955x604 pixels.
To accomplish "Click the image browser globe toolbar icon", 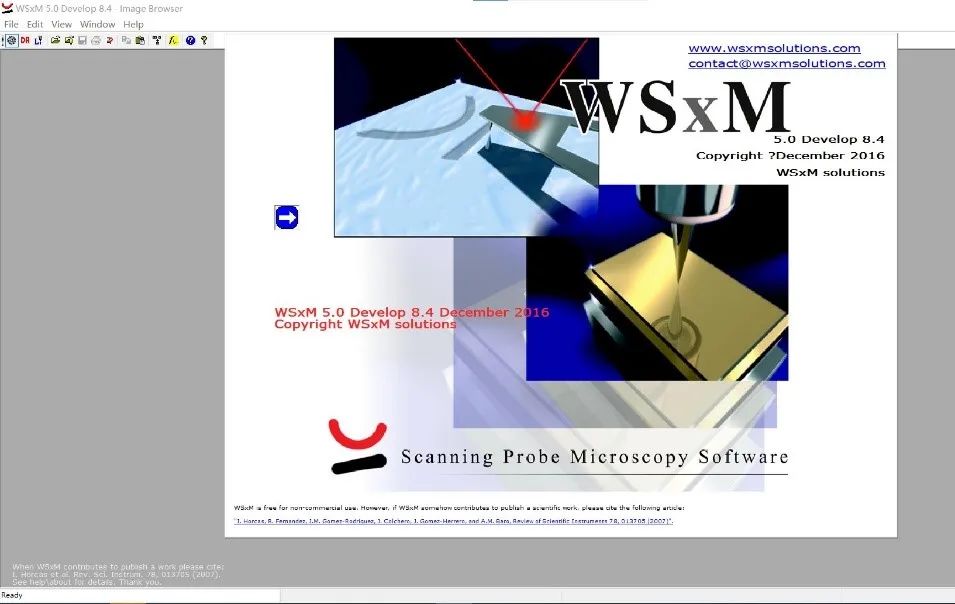I will [x=12, y=40].
